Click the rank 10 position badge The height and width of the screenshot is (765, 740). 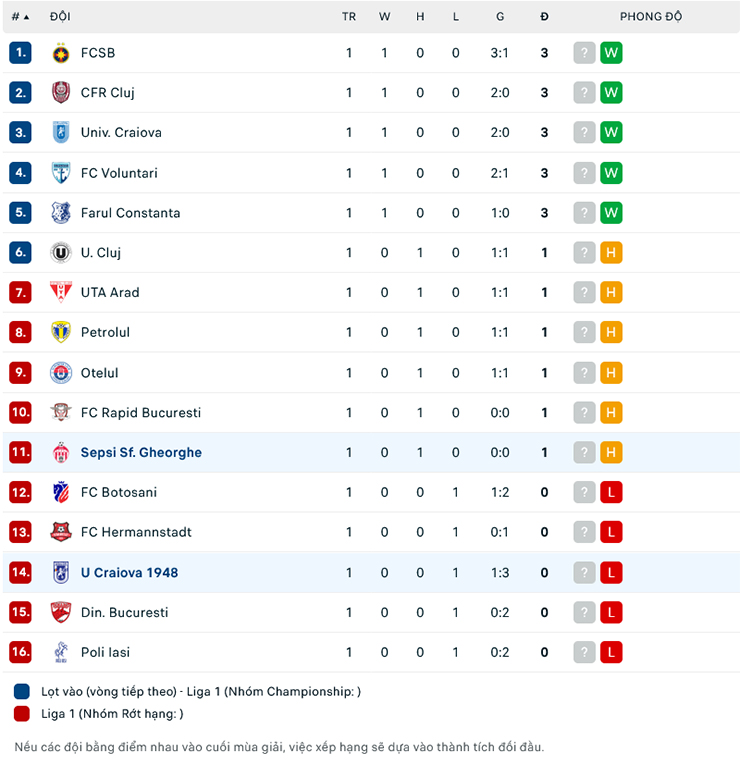[x=20, y=412]
